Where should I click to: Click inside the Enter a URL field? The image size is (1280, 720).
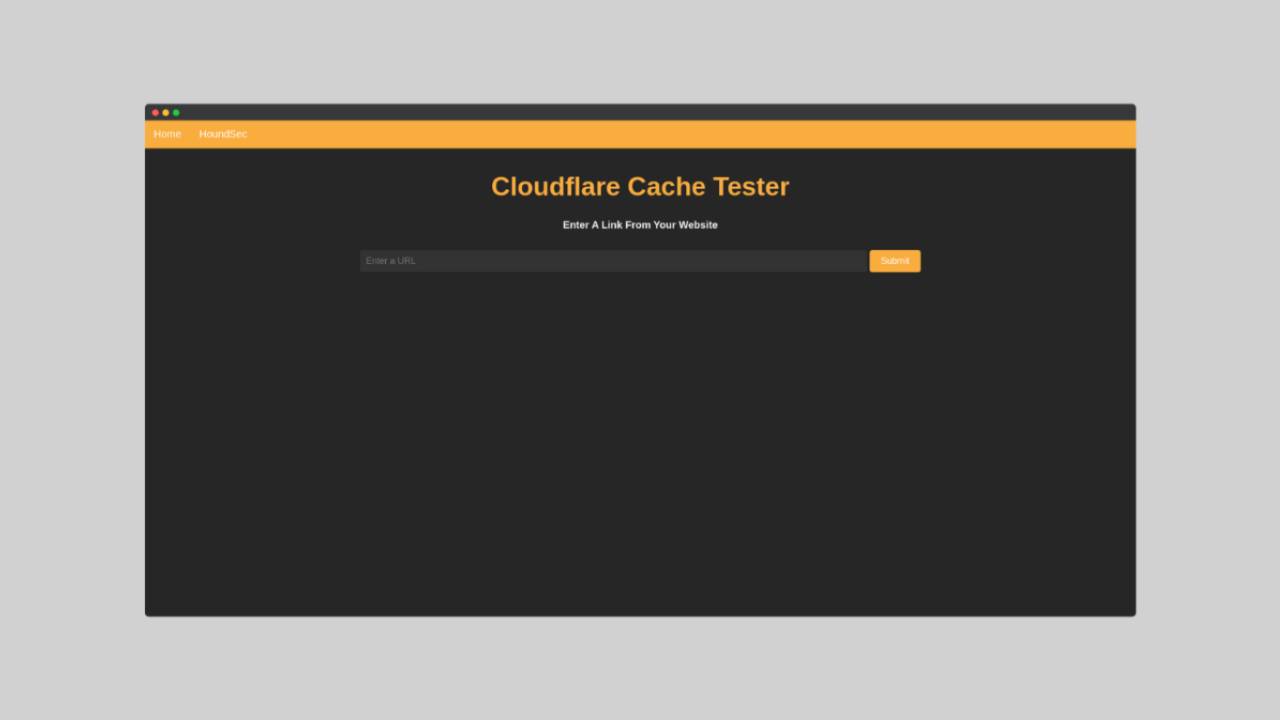(x=610, y=260)
